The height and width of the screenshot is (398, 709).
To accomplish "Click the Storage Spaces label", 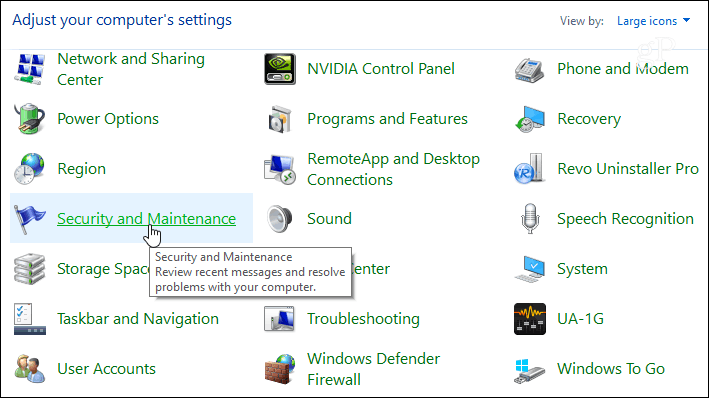I will (103, 269).
